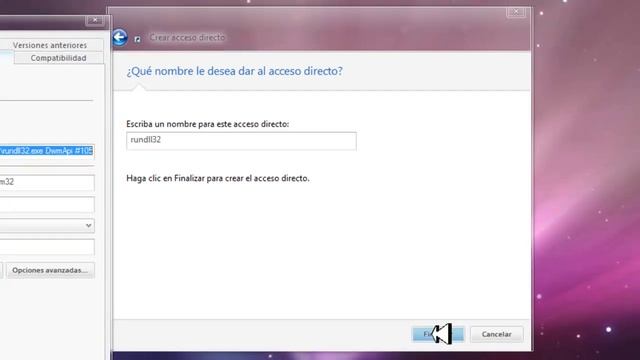640x360 pixels.
Task: Cancel the shortcut creation wizard
Action: [x=496, y=334]
